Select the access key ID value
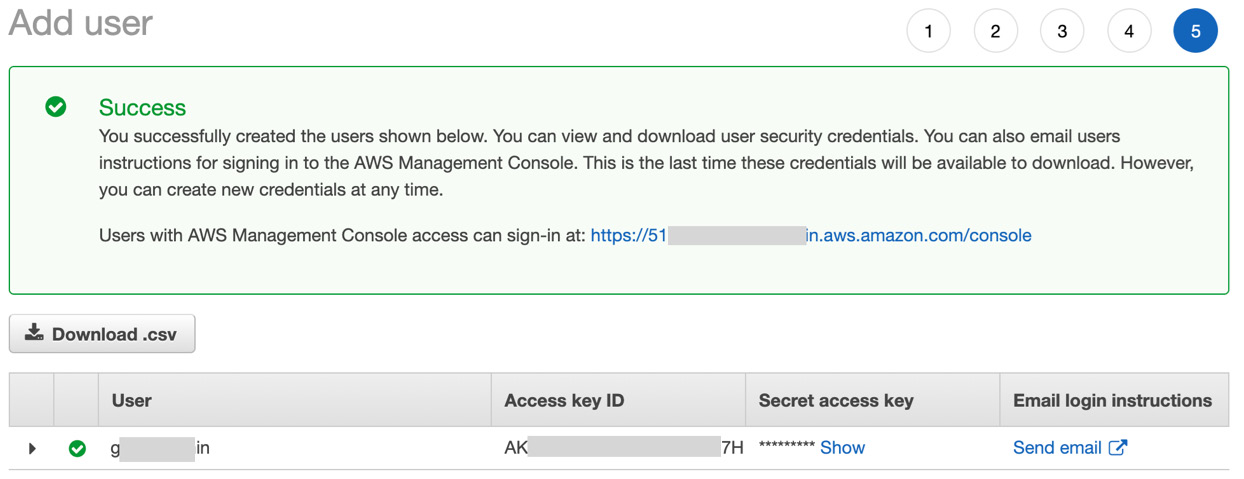 click(x=624, y=448)
